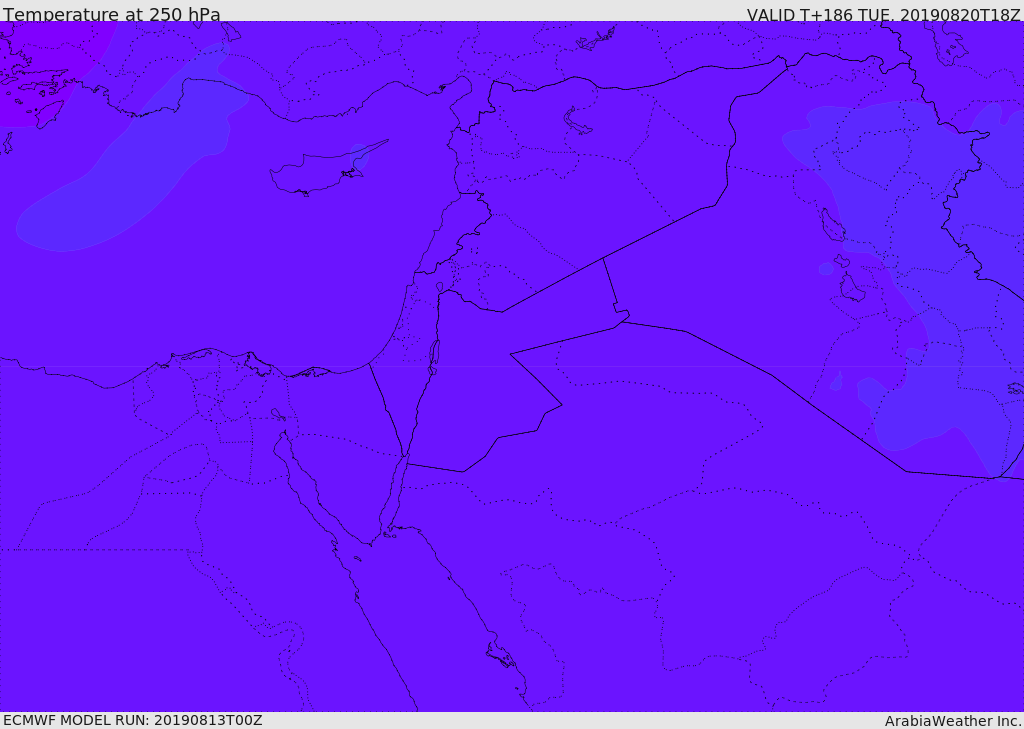Click the 'Temperature at 250 hPa' title text
Screen dimensions: 1024x729
coord(112,14)
